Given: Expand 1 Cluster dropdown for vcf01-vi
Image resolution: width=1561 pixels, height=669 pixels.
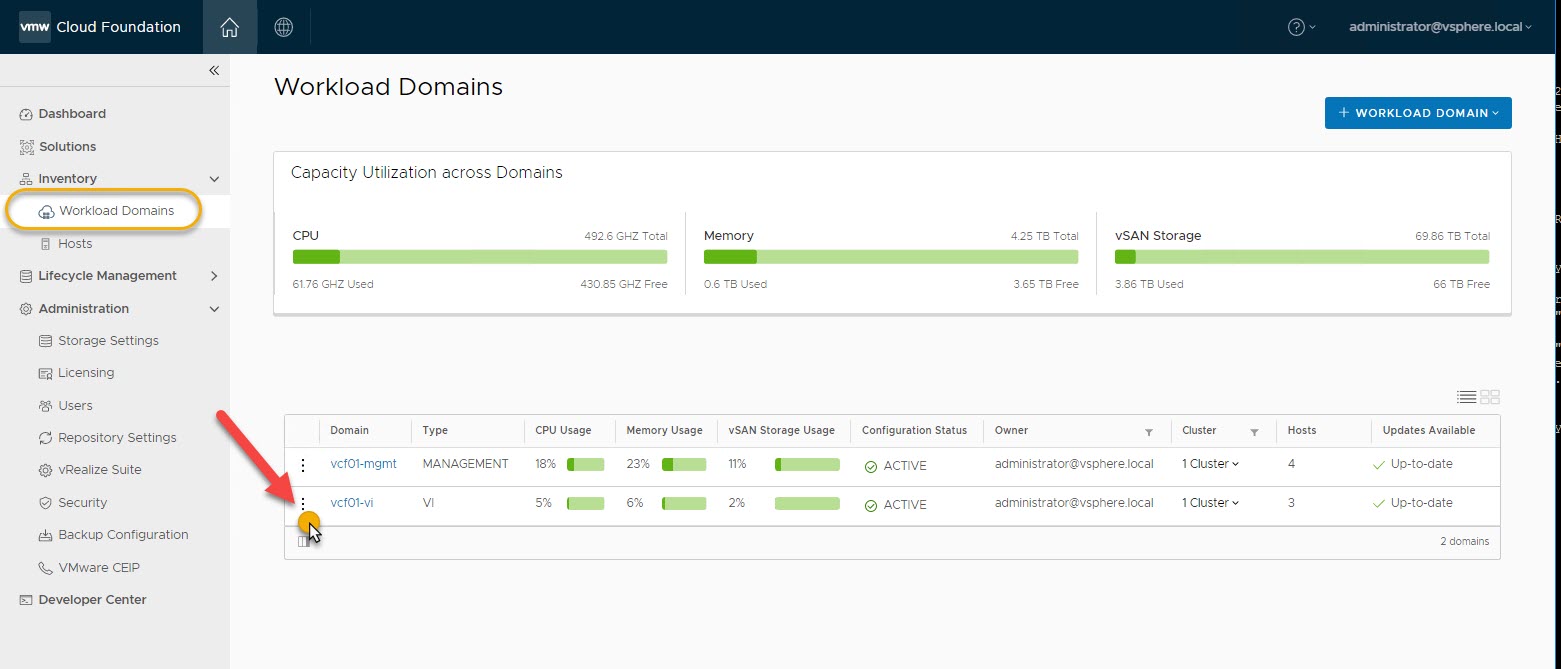Looking at the screenshot, I should [x=1210, y=503].
